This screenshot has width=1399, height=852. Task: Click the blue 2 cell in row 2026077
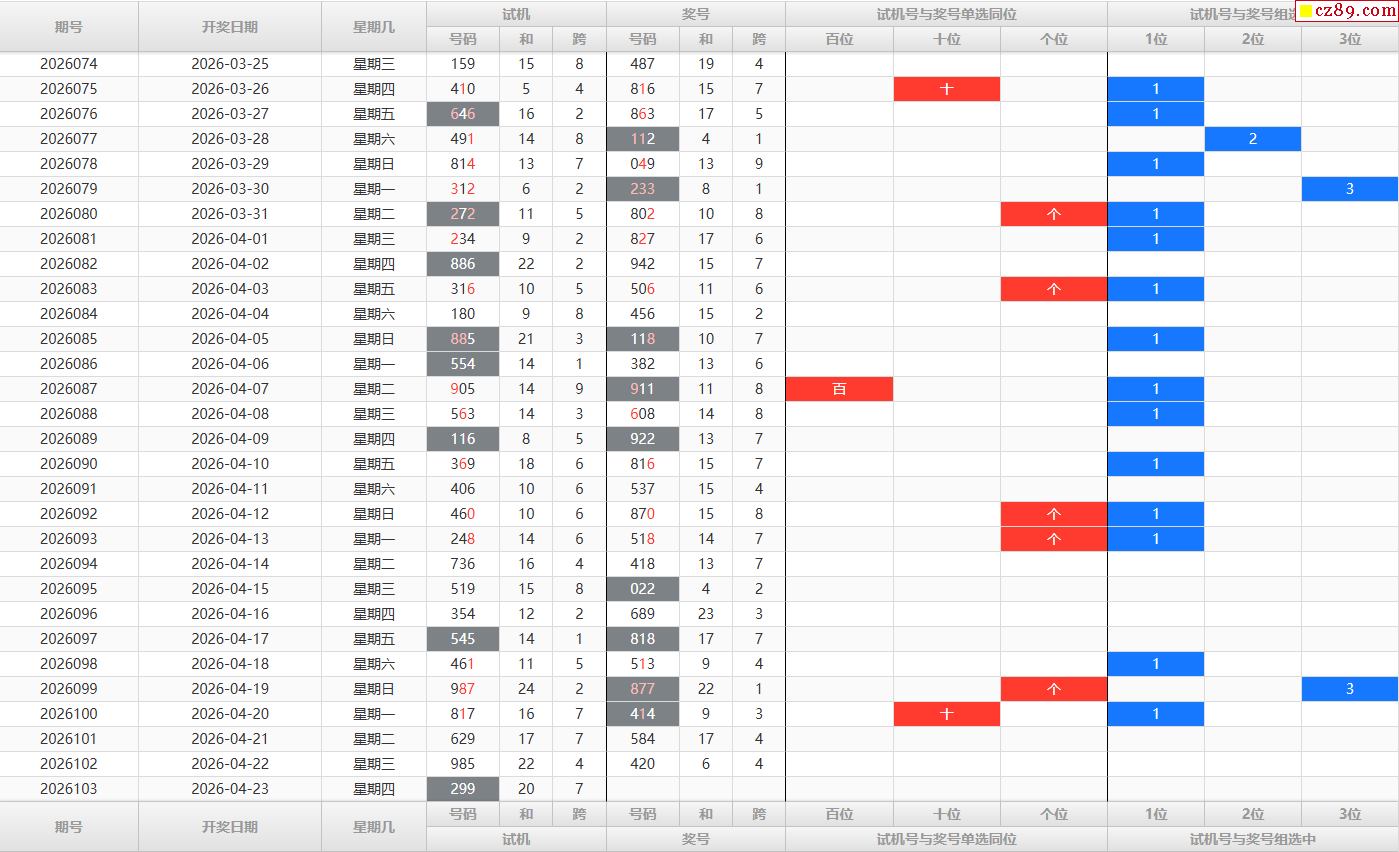[x=1253, y=139]
